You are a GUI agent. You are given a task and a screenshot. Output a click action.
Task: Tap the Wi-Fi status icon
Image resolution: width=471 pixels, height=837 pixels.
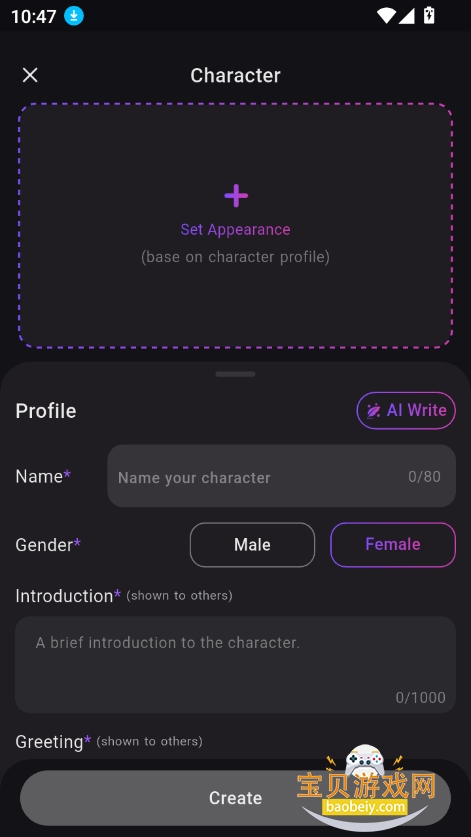(386, 15)
